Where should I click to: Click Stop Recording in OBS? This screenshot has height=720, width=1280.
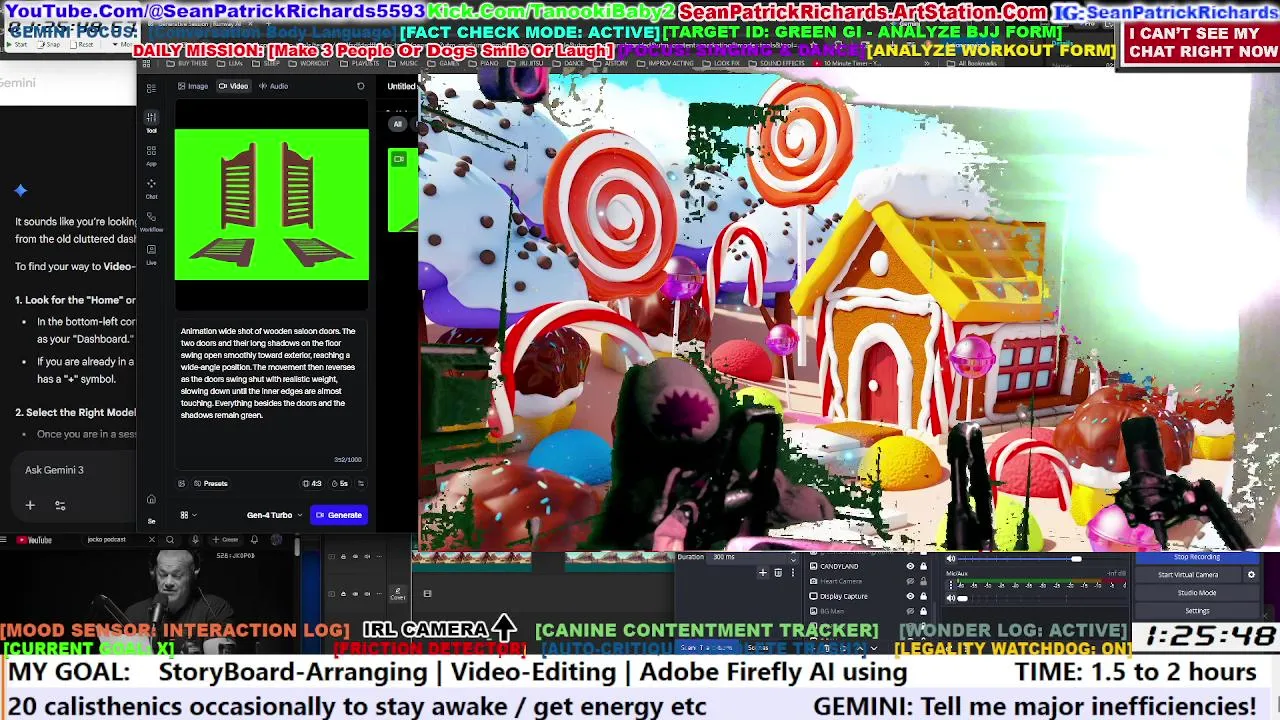point(1196,557)
